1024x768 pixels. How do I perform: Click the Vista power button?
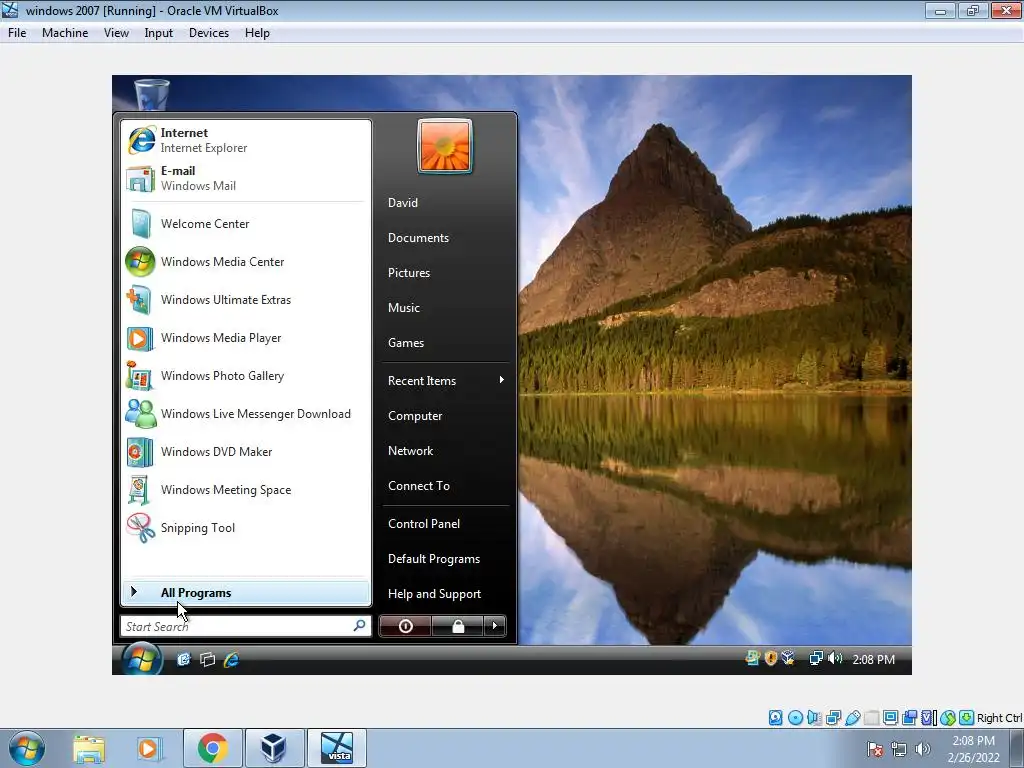click(405, 626)
